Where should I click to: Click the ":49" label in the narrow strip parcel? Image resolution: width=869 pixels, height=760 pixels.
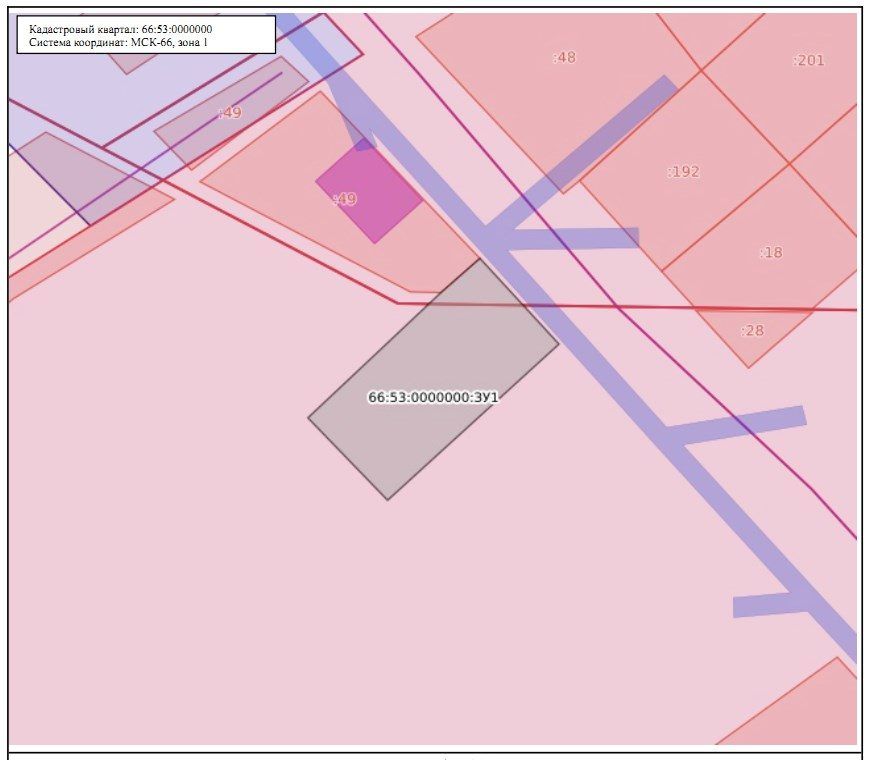click(x=230, y=113)
